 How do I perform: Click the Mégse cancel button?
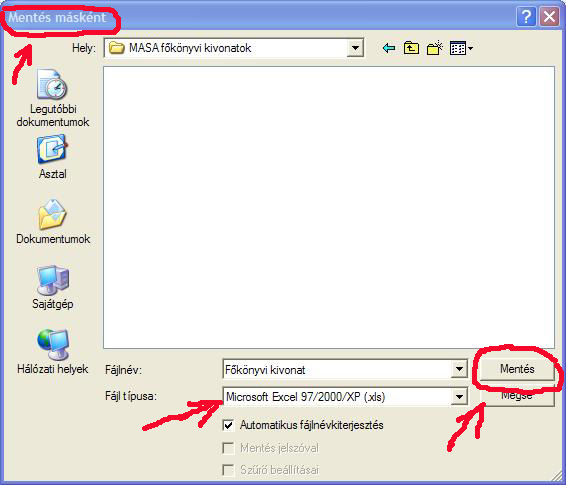click(517, 396)
